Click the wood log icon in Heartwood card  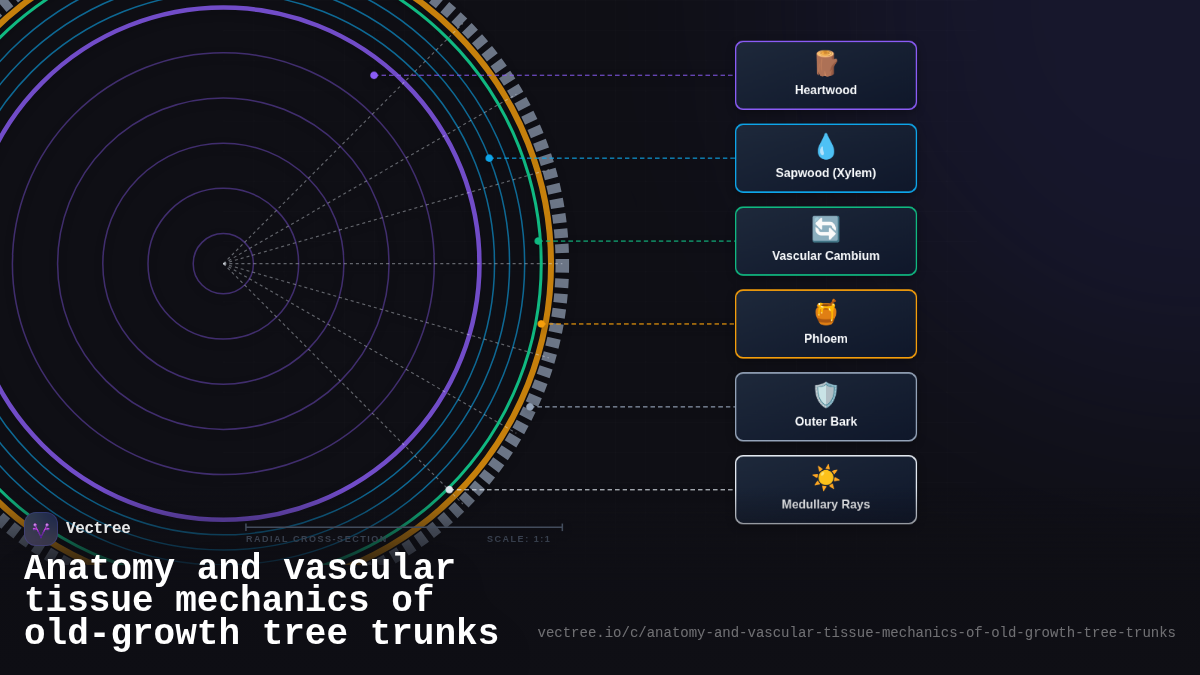[x=825, y=64]
